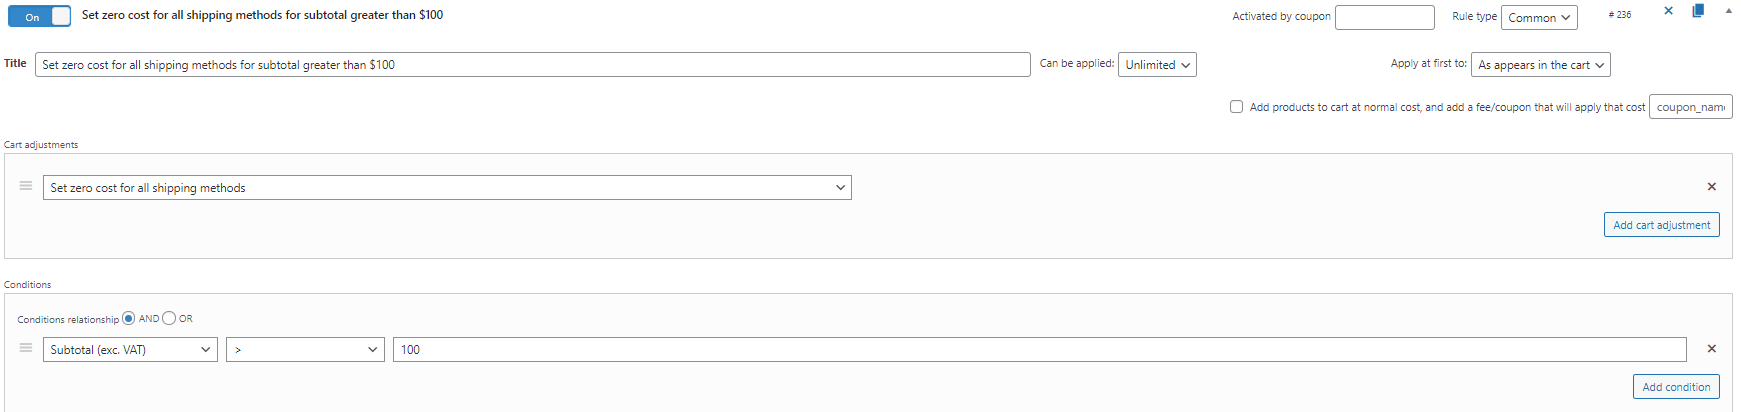The image size is (1741, 412).
Task: Open the Subtotal (exc. VAT) condition dropdown
Action: [130, 350]
